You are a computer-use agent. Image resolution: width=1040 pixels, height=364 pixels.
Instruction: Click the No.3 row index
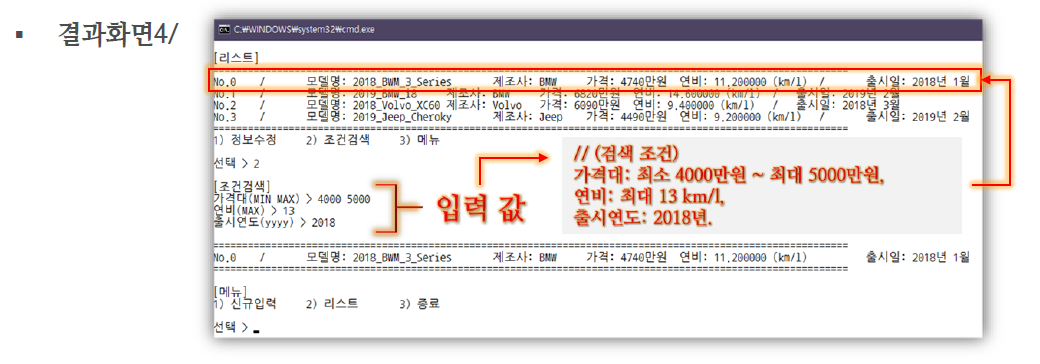click(x=226, y=117)
